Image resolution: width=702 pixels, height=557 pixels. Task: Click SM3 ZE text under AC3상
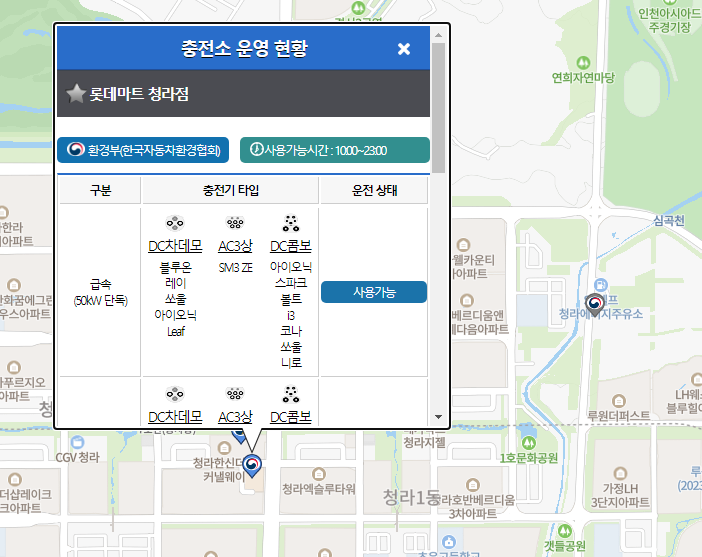point(235,268)
